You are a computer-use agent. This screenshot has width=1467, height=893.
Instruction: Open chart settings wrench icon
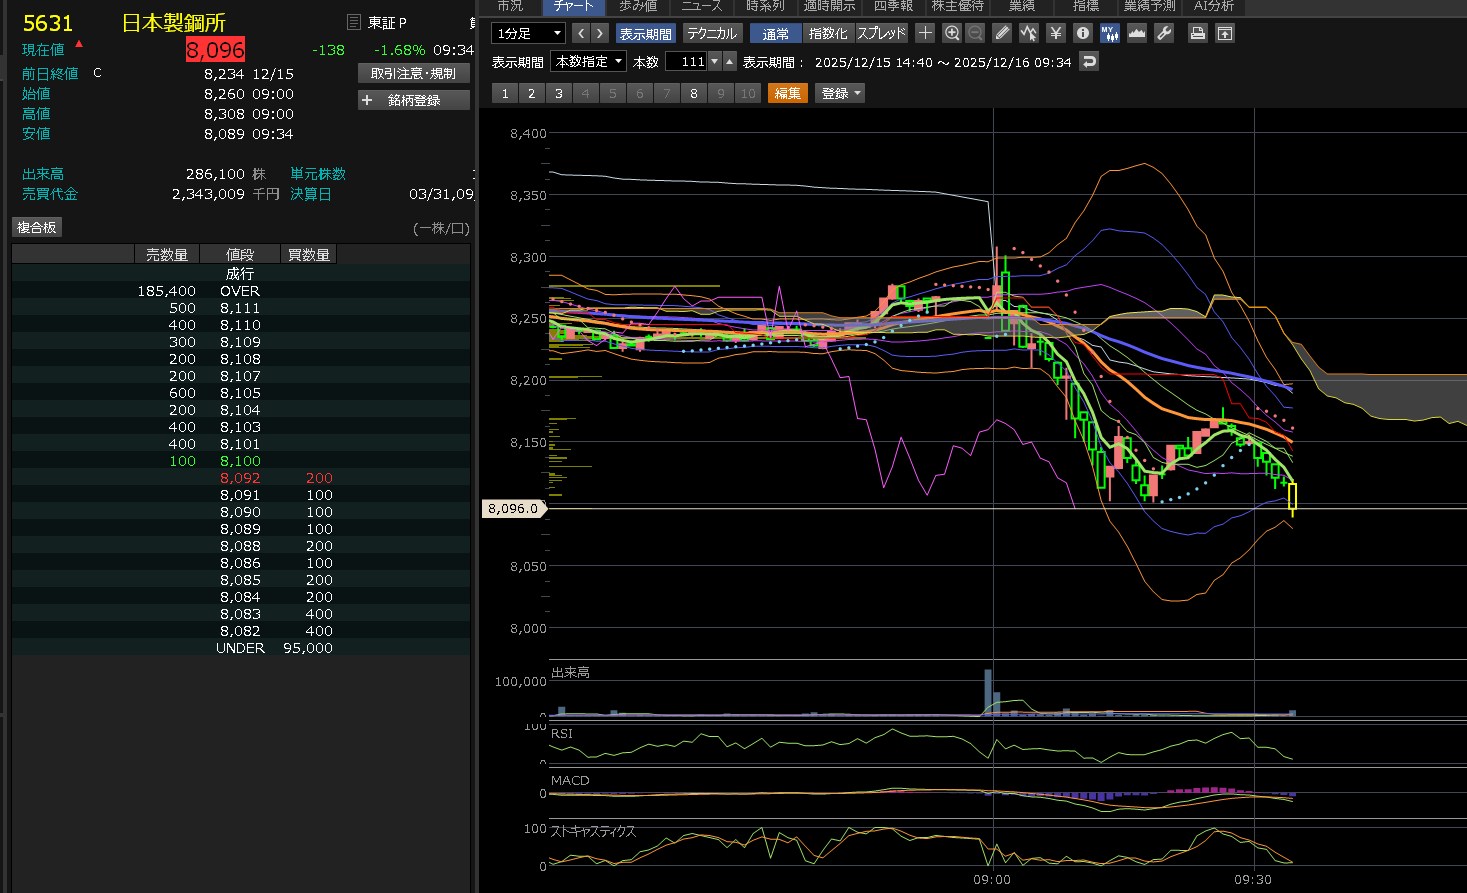click(1164, 33)
